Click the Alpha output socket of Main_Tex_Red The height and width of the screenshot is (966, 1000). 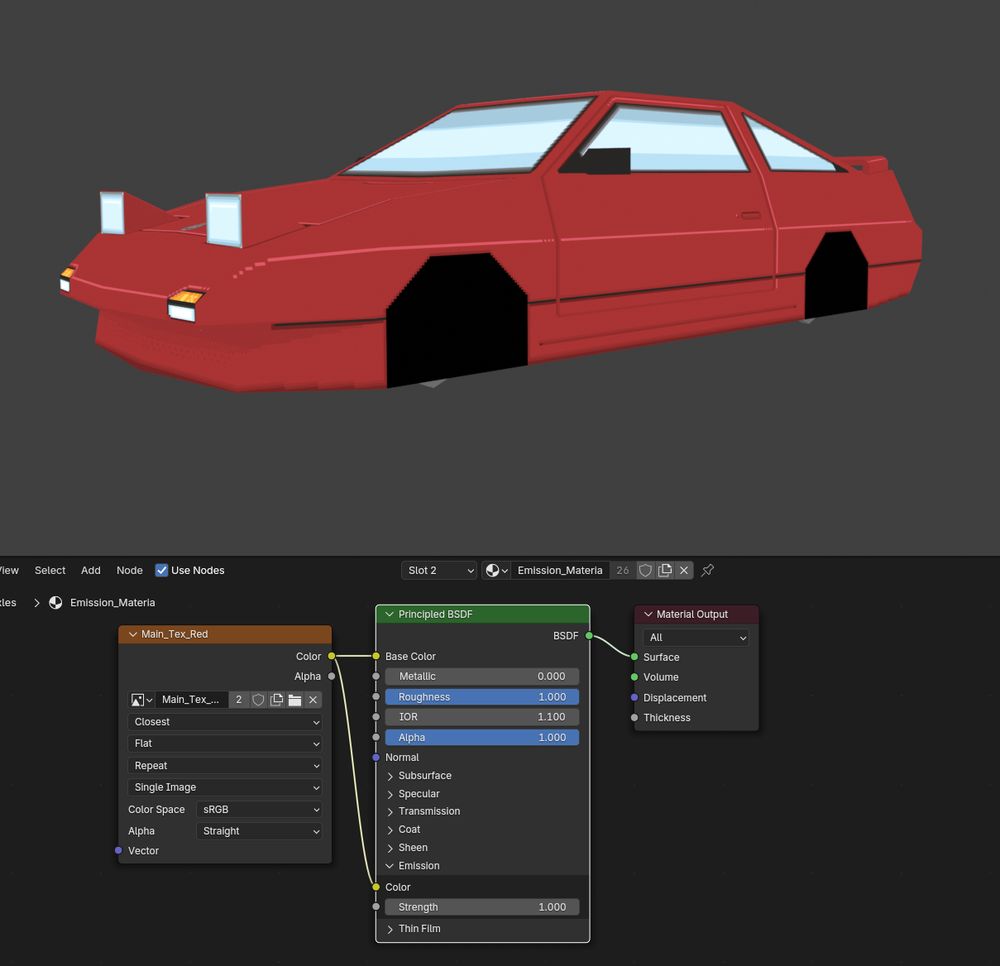click(332, 677)
